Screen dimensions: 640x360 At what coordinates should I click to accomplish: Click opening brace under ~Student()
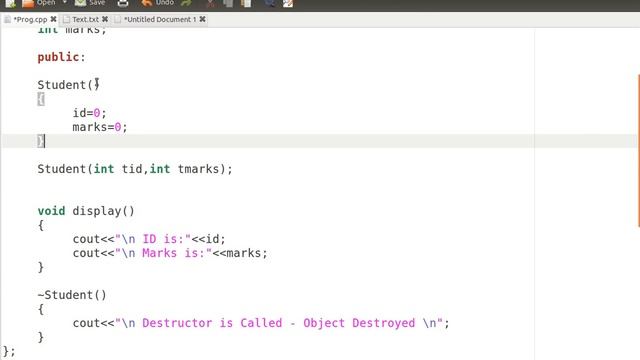point(41,309)
